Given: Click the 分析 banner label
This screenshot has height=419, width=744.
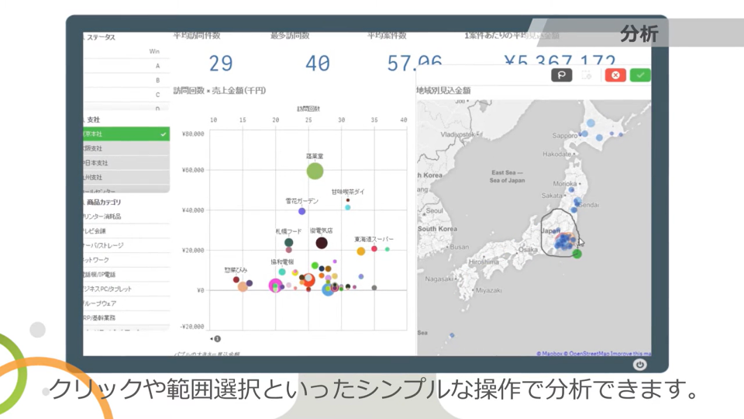Looking at the screenshot, I should point(639,34).
